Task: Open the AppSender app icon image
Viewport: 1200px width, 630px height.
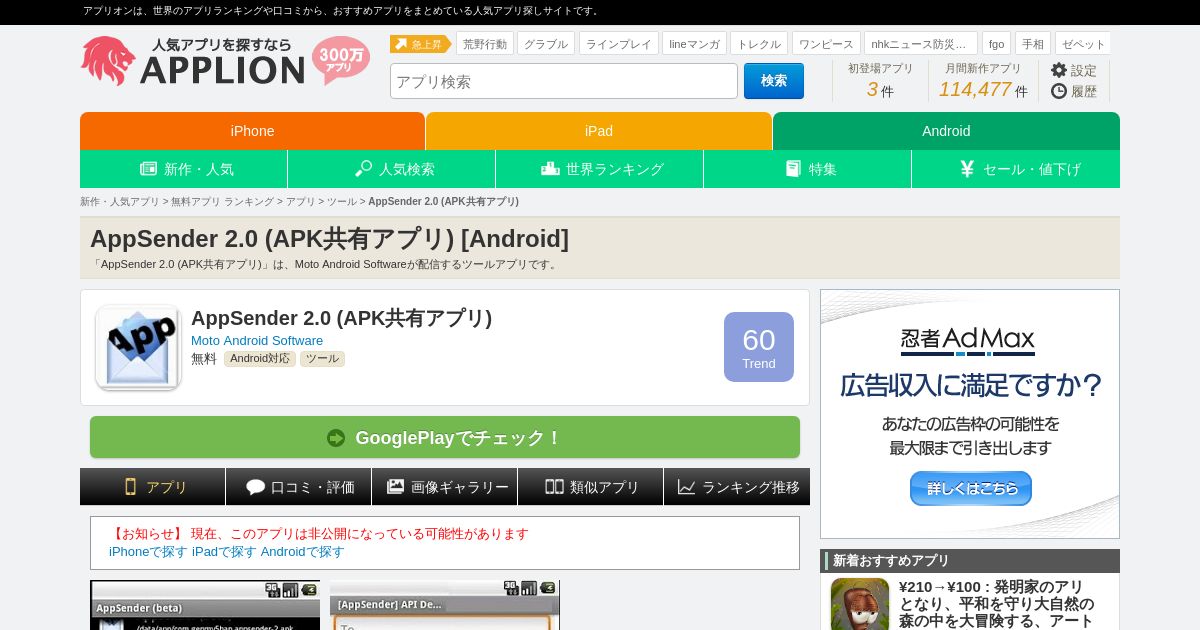Action: tap(138, 347)
